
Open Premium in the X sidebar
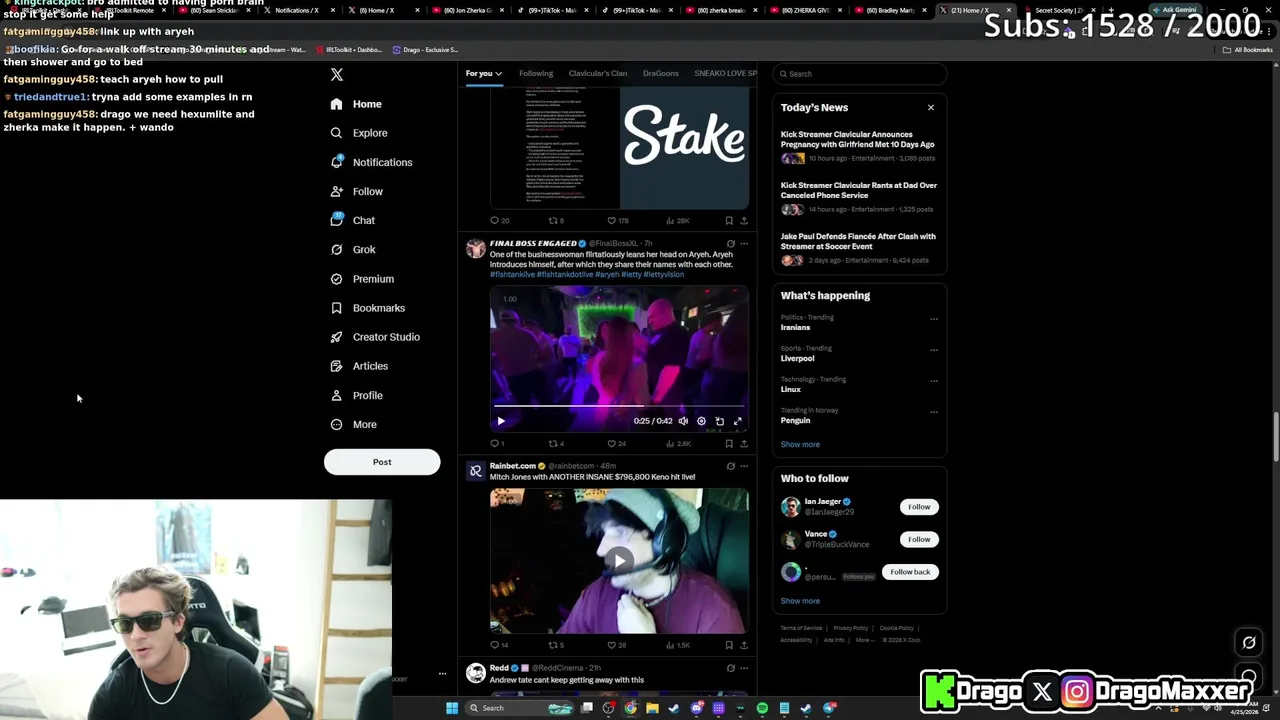[362, 279]
